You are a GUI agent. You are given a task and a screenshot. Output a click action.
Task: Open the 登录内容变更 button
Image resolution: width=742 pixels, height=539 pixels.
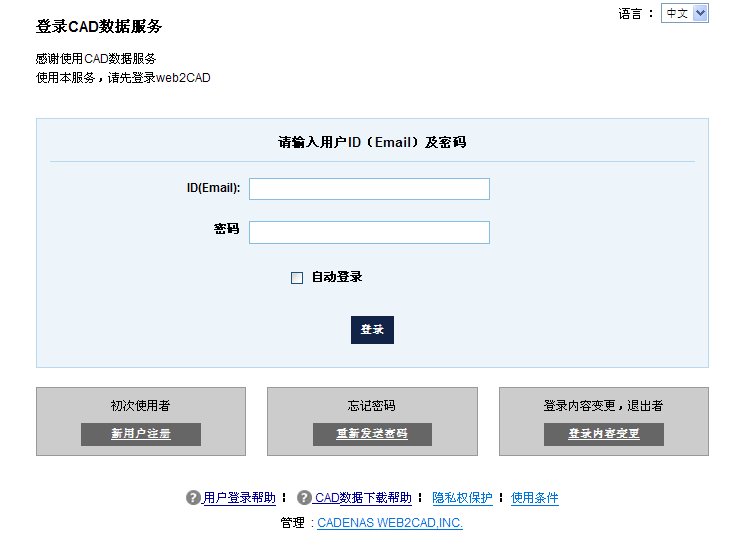(603, 434)
